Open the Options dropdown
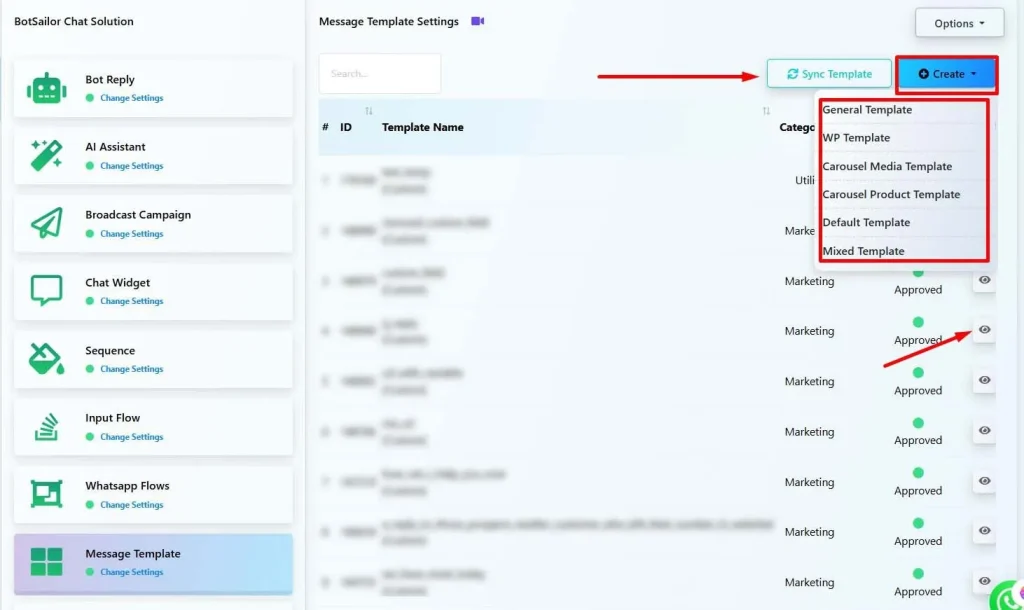Screen dimensions: 1024x610 (x=959, y=23)
